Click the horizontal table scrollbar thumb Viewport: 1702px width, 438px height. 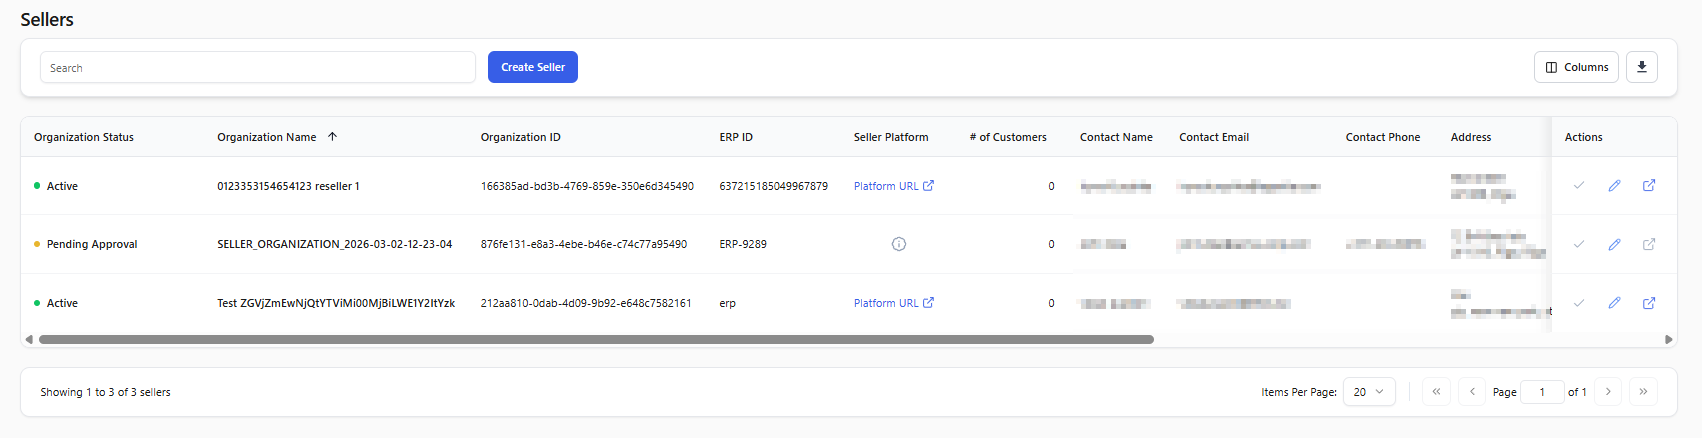(x=596, y=339)
